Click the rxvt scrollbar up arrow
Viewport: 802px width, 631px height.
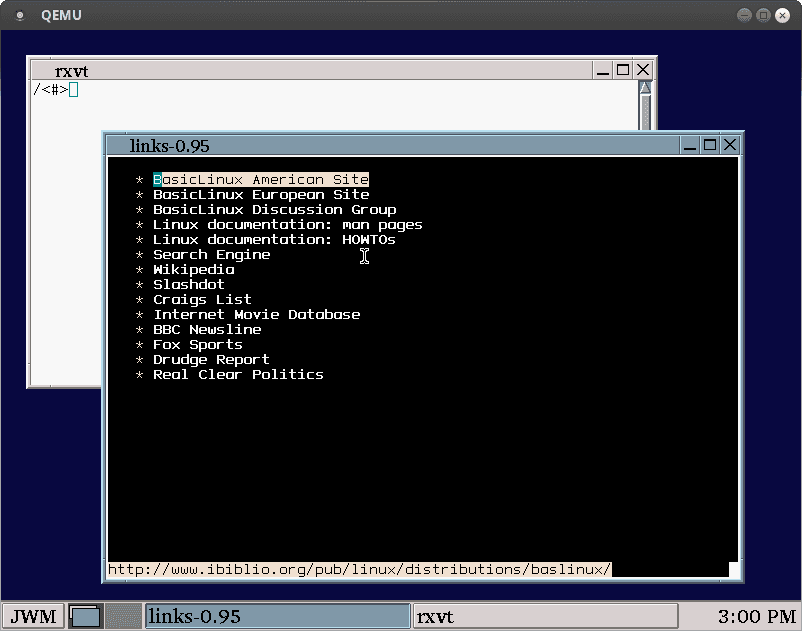click(645, 88)
